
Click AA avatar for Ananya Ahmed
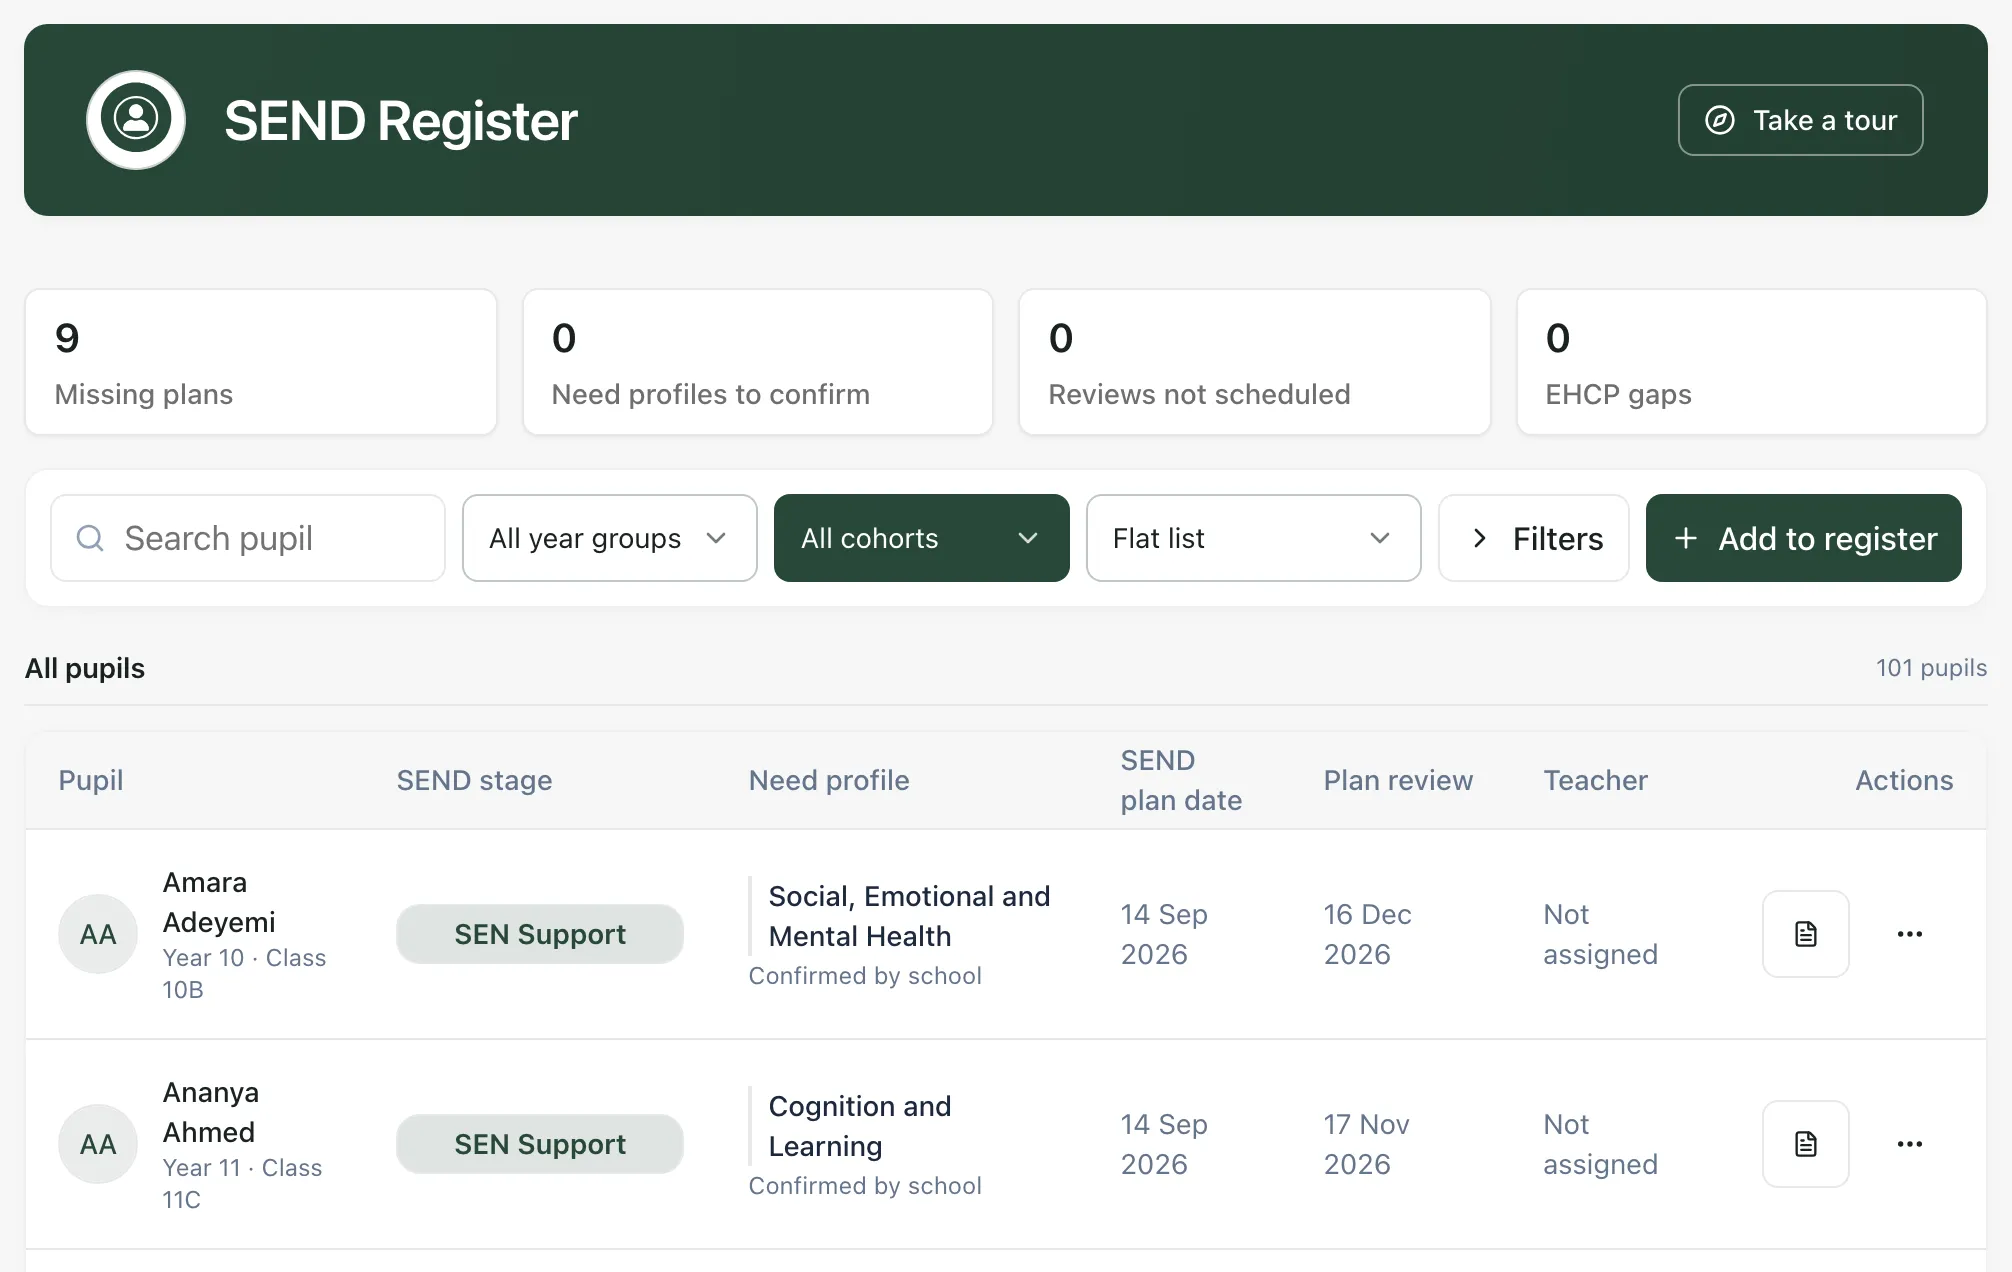(x=98, y=1144)
